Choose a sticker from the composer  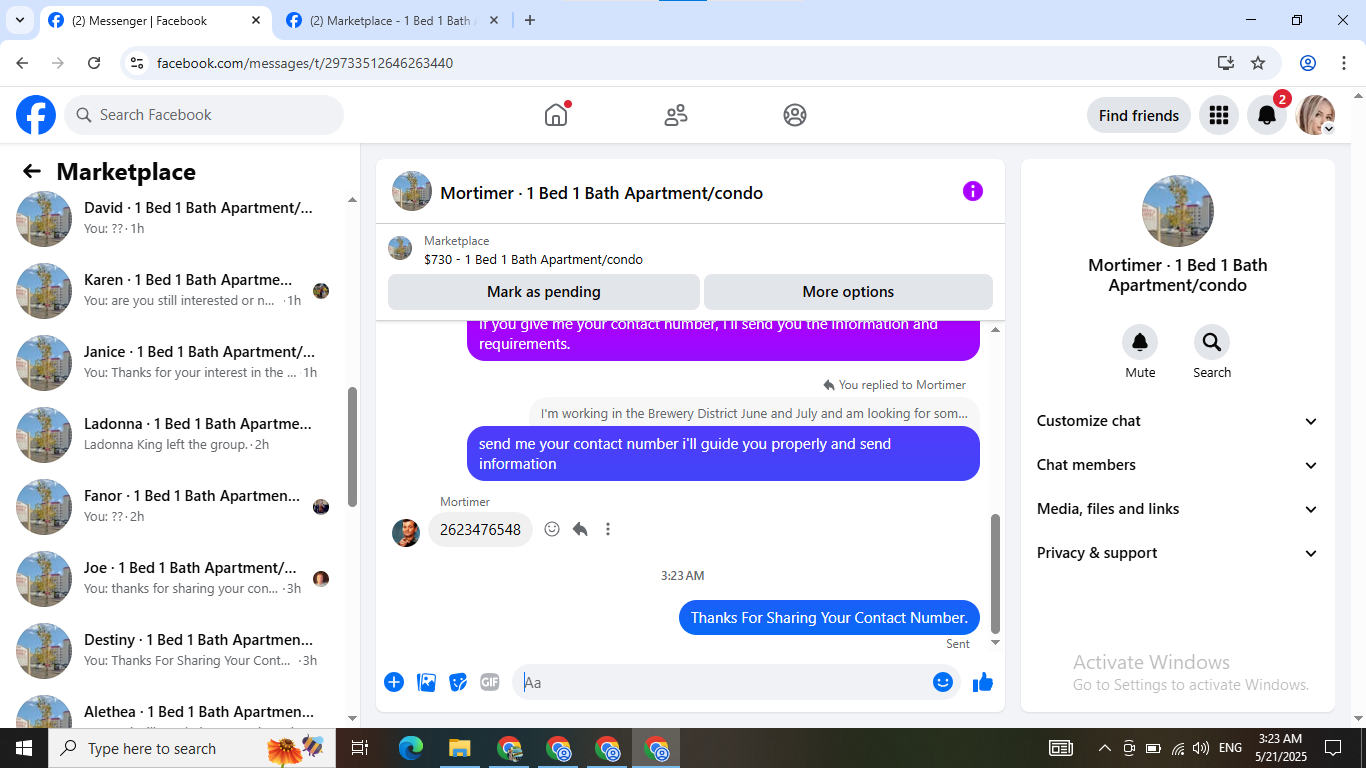click(x=458, y=682)
